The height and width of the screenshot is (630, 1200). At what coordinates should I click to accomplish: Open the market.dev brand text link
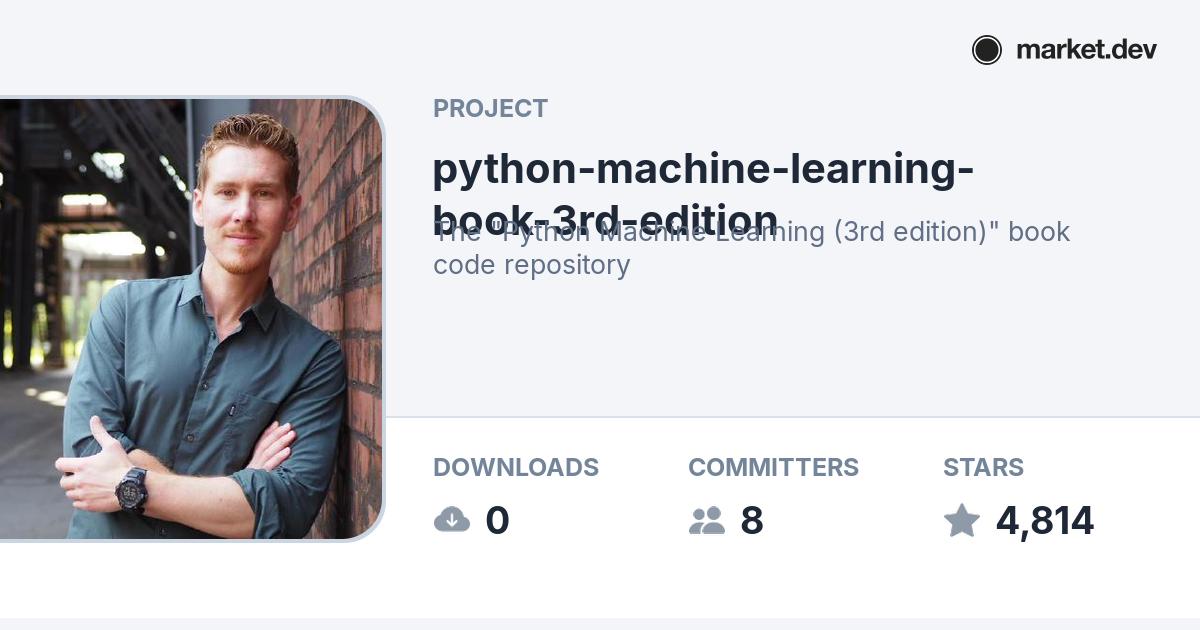1086,50
